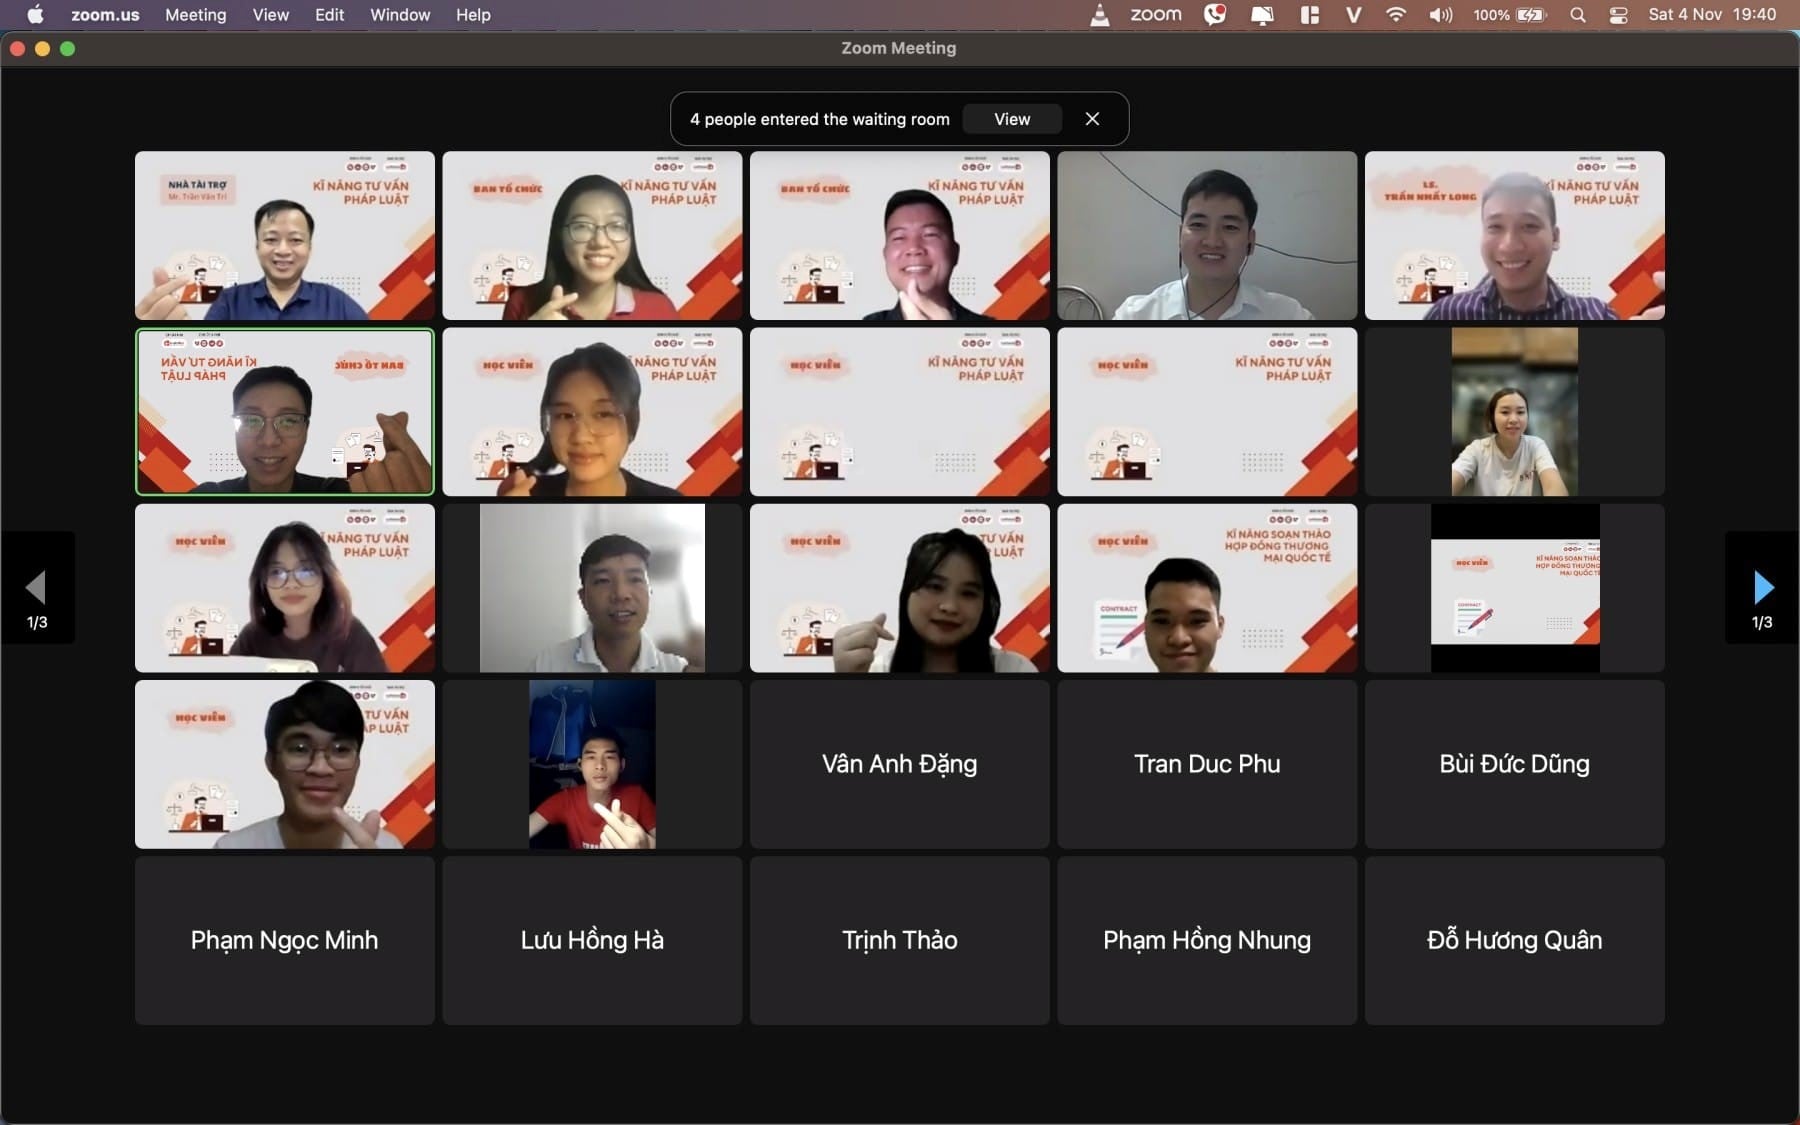Open the Meeting menu
Screen dimensions: 1800x1125
(195, 15)
